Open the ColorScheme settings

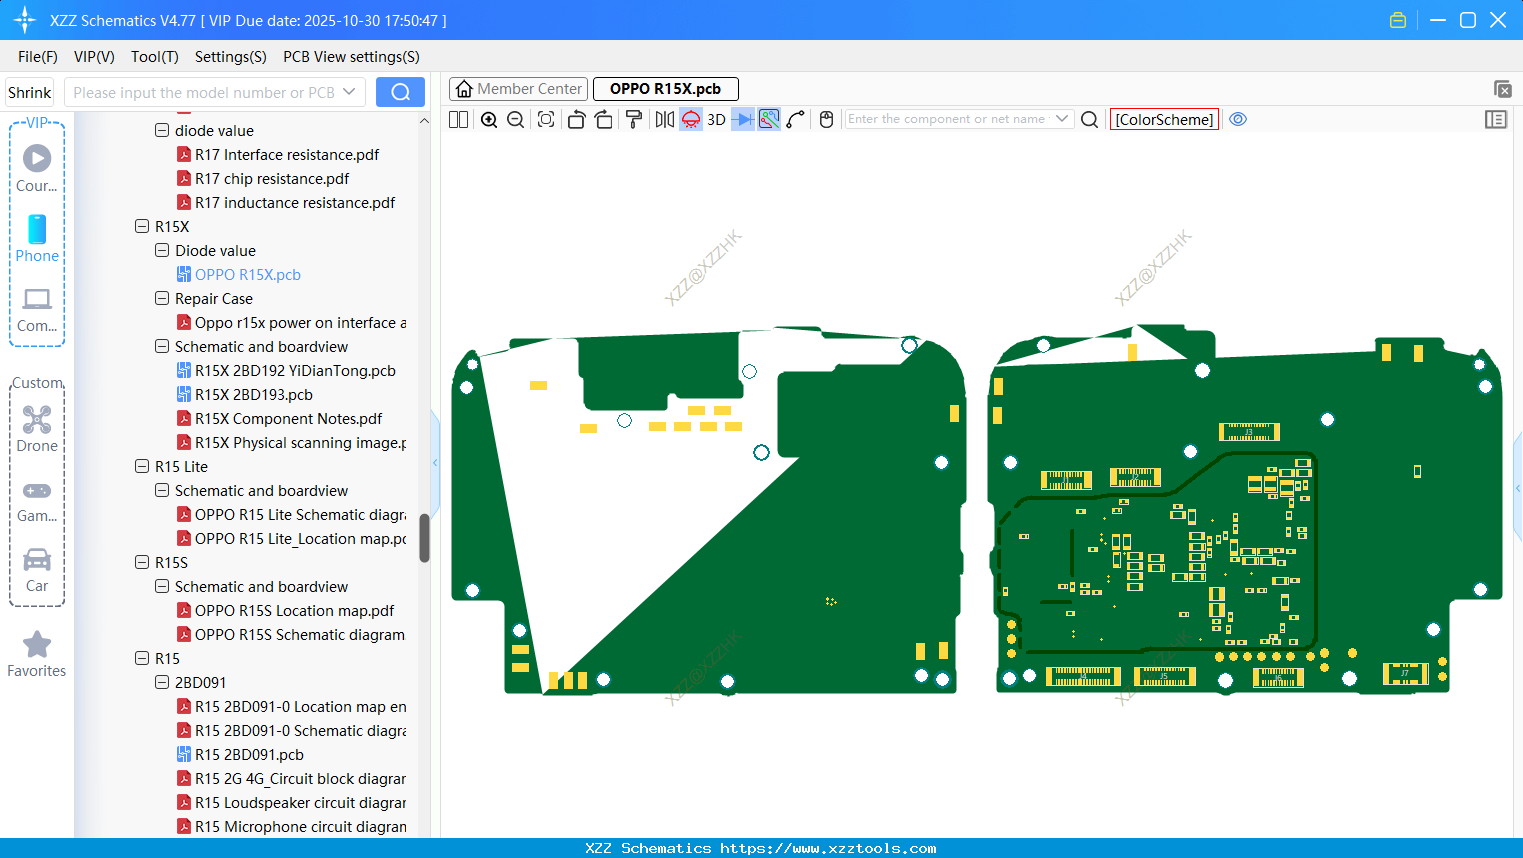pos(1164,120)
